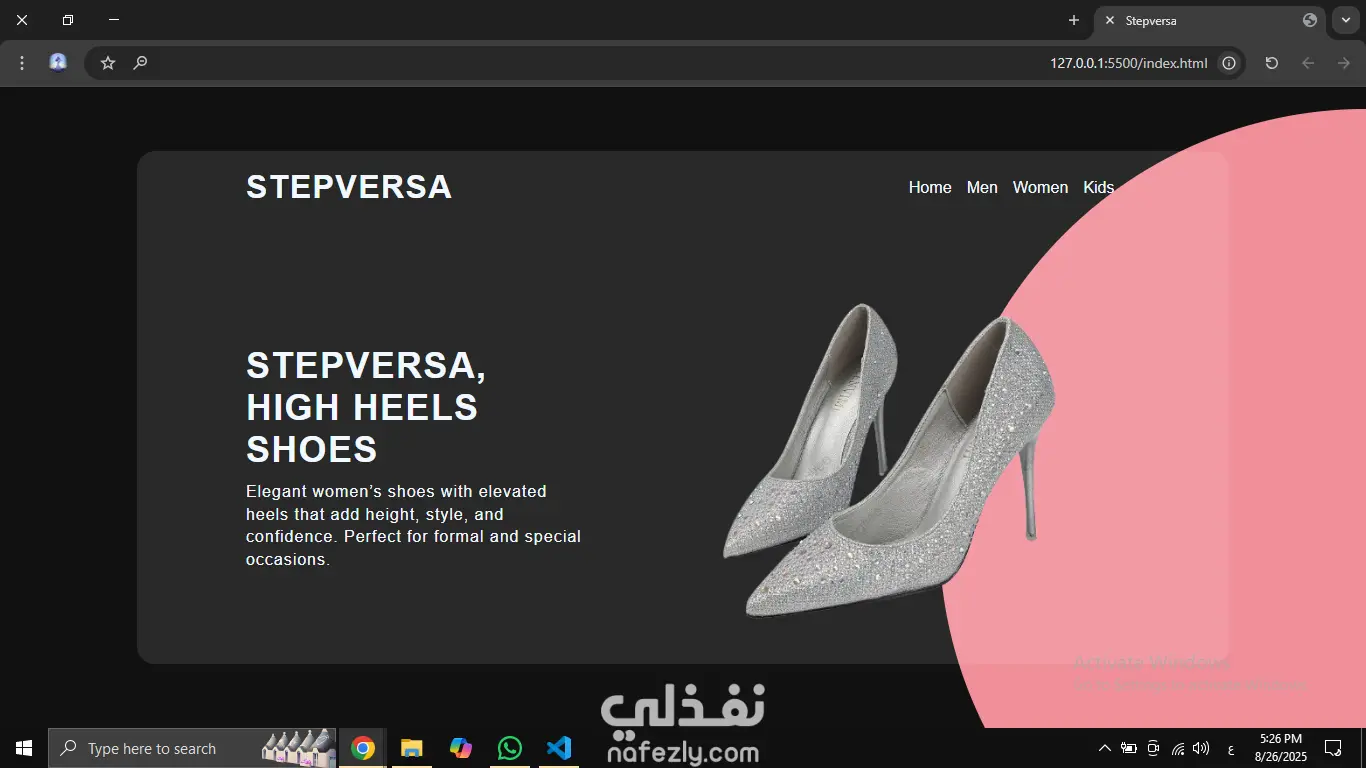This screenshot has width=1366, height=768.
Task: Bookmark this page with the star icon
Action: [108, 63]
